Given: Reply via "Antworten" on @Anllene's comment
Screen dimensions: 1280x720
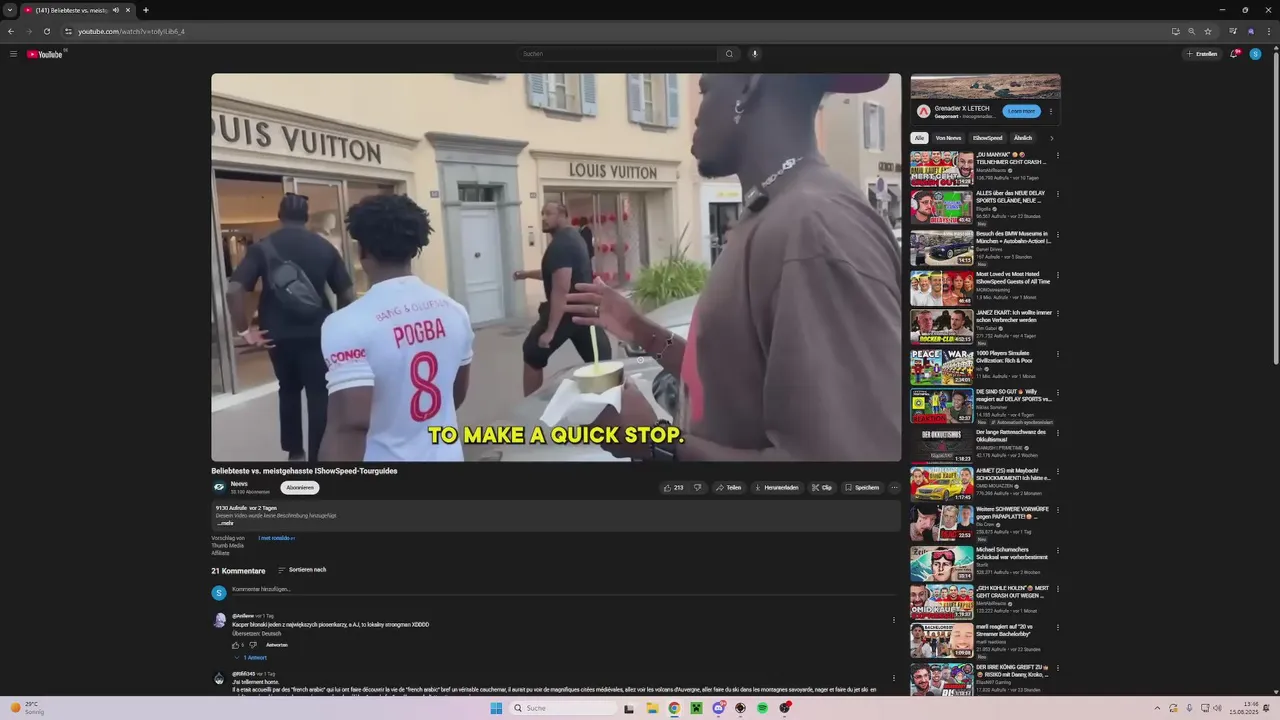Looking at the screenshot, I should tap(277, 645).
